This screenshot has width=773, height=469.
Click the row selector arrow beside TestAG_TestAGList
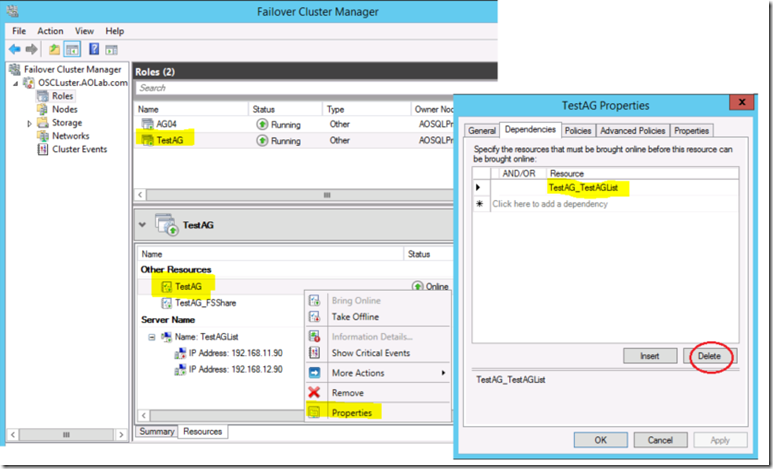tap(478, 187)
